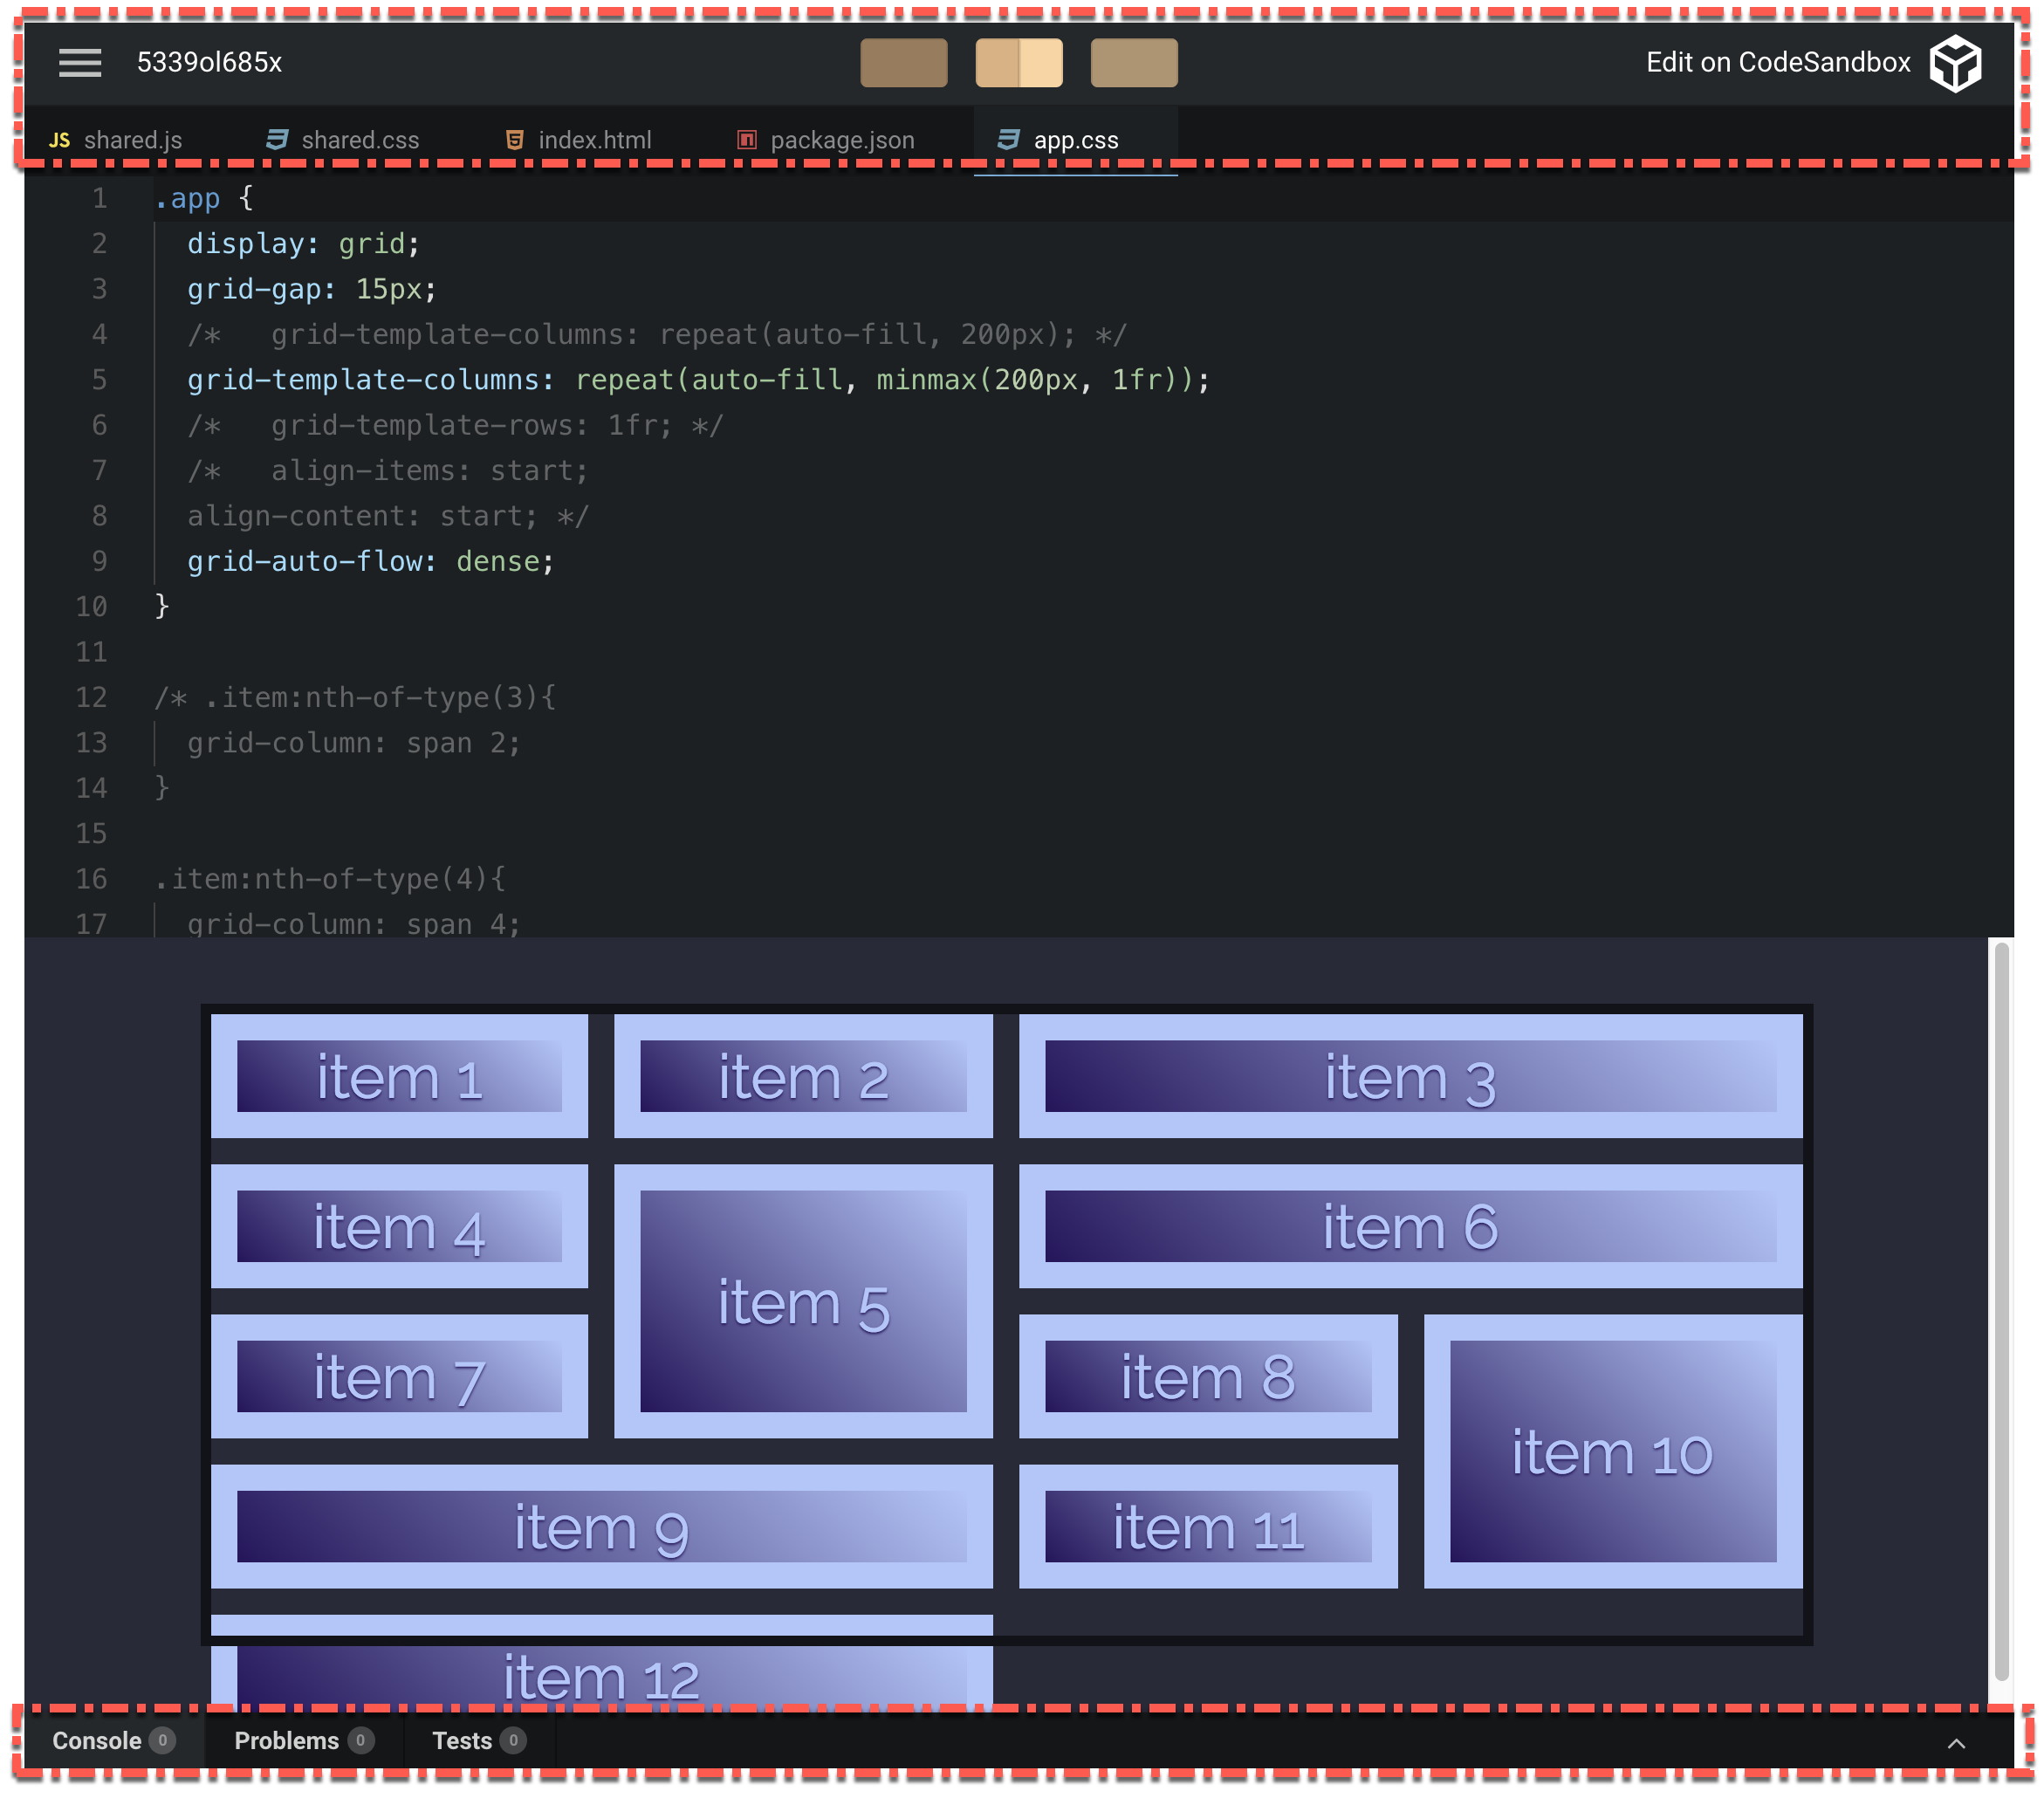This screenshot has width=2044, height=1798.
Task: Click the 'item 8' box in preview
Action: pyautogui.click(x=1208, y=1376)
